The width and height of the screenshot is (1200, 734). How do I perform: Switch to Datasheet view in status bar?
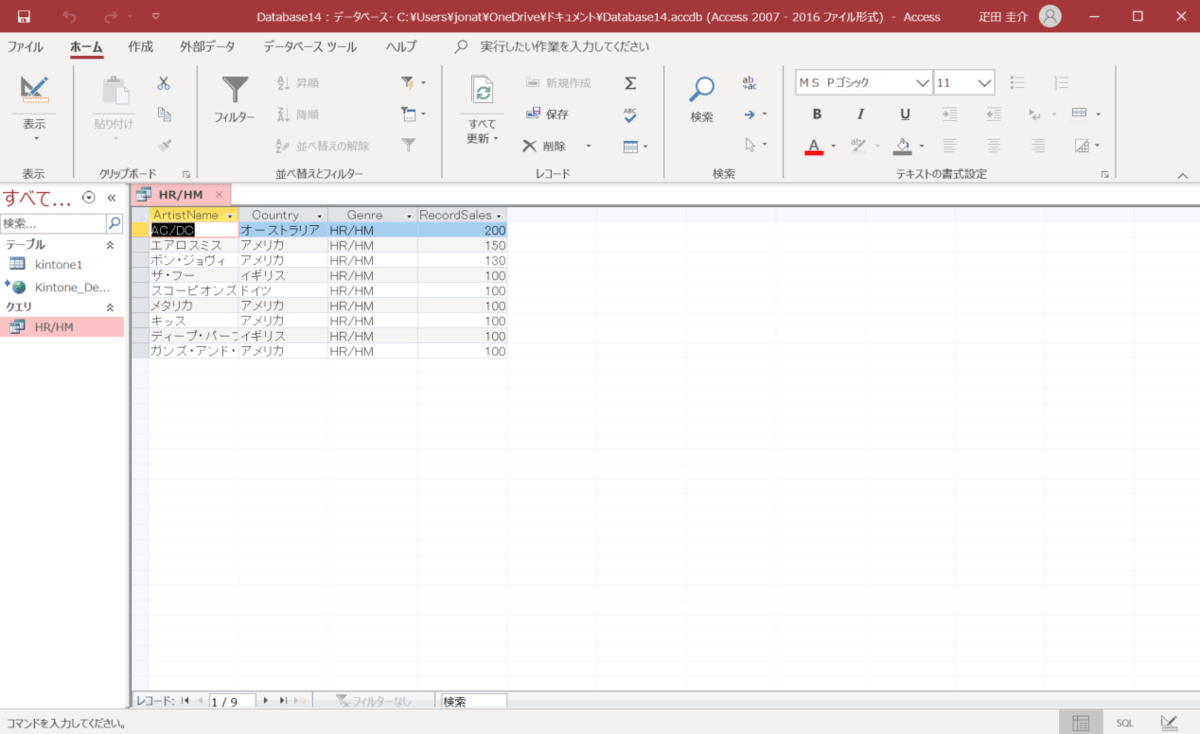(1080, 723)
